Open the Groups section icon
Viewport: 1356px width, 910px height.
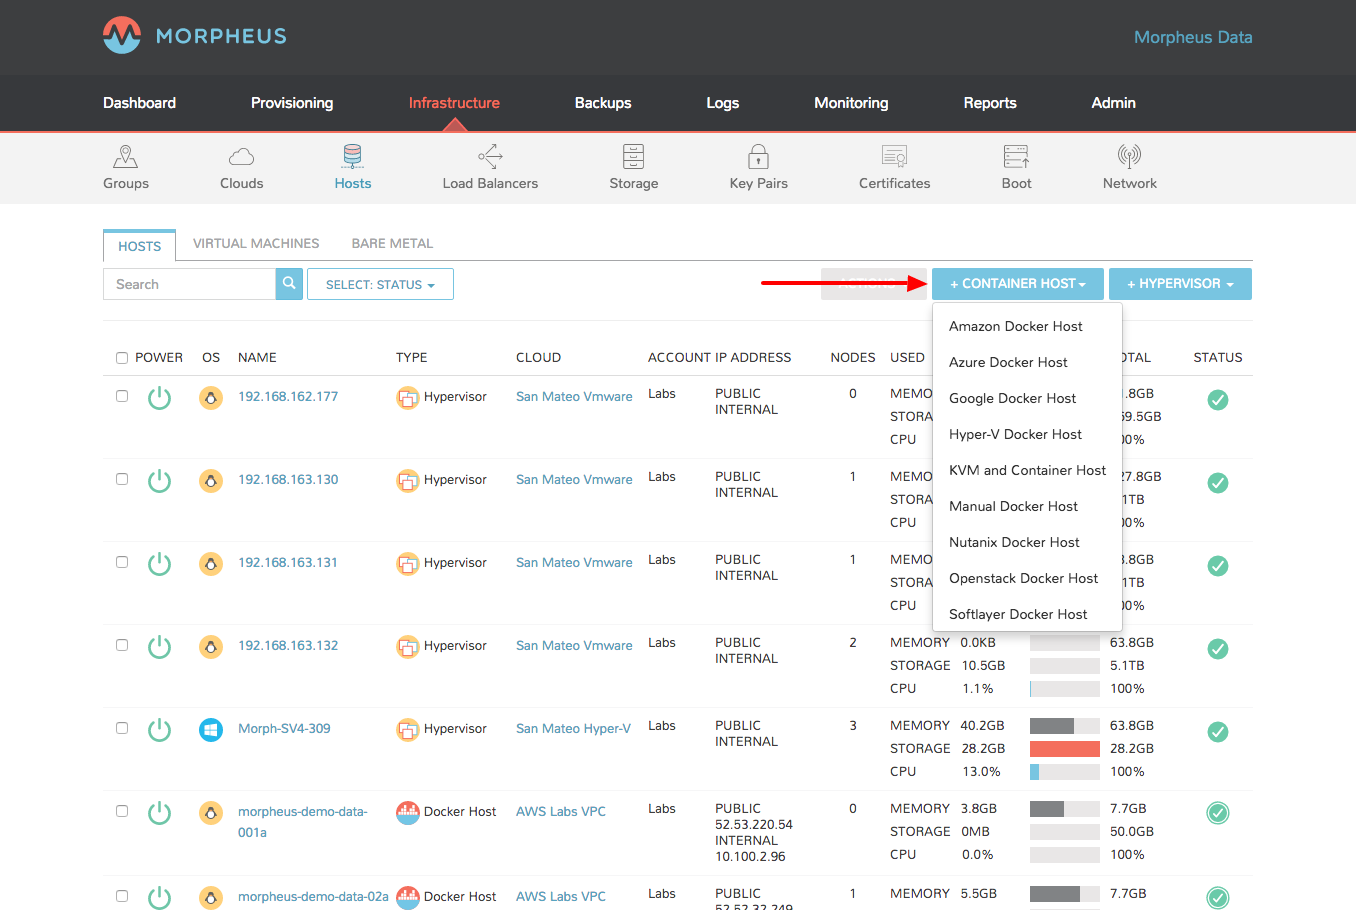pyautogui.click(x=126, y=157)
